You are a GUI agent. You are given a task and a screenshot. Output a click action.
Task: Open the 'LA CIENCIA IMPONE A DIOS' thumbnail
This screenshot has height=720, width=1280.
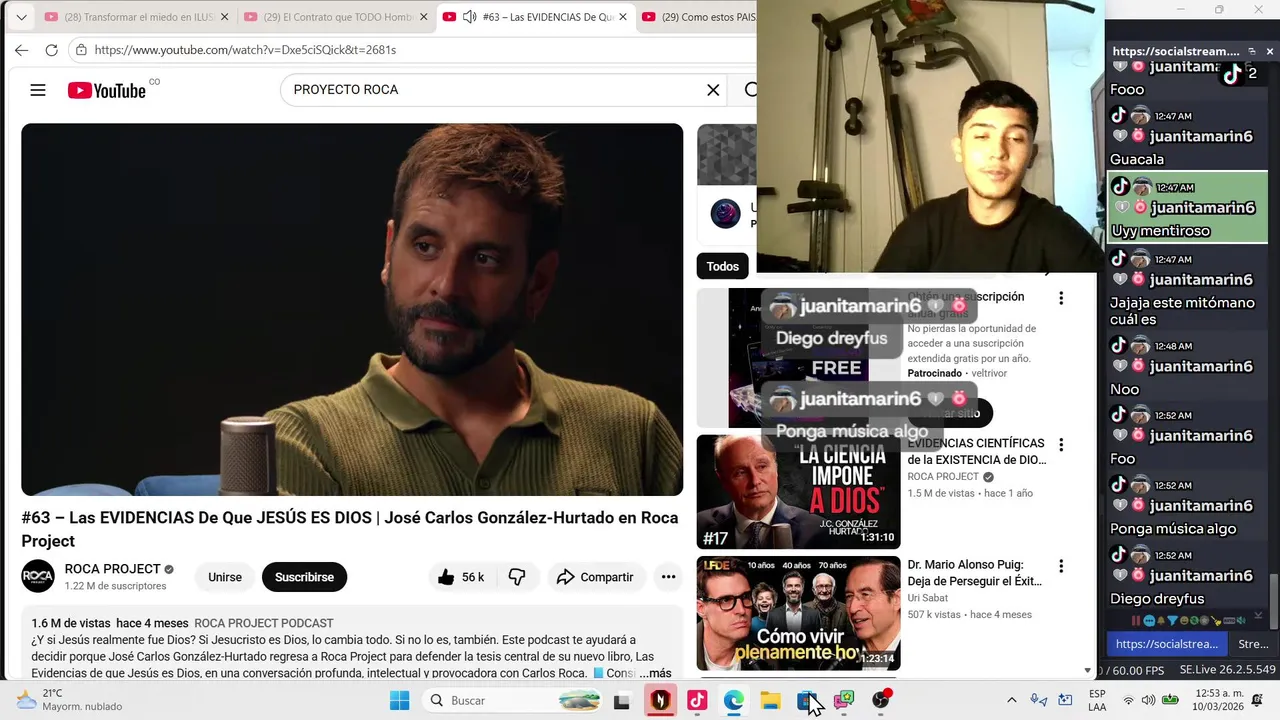pos(799,492)
